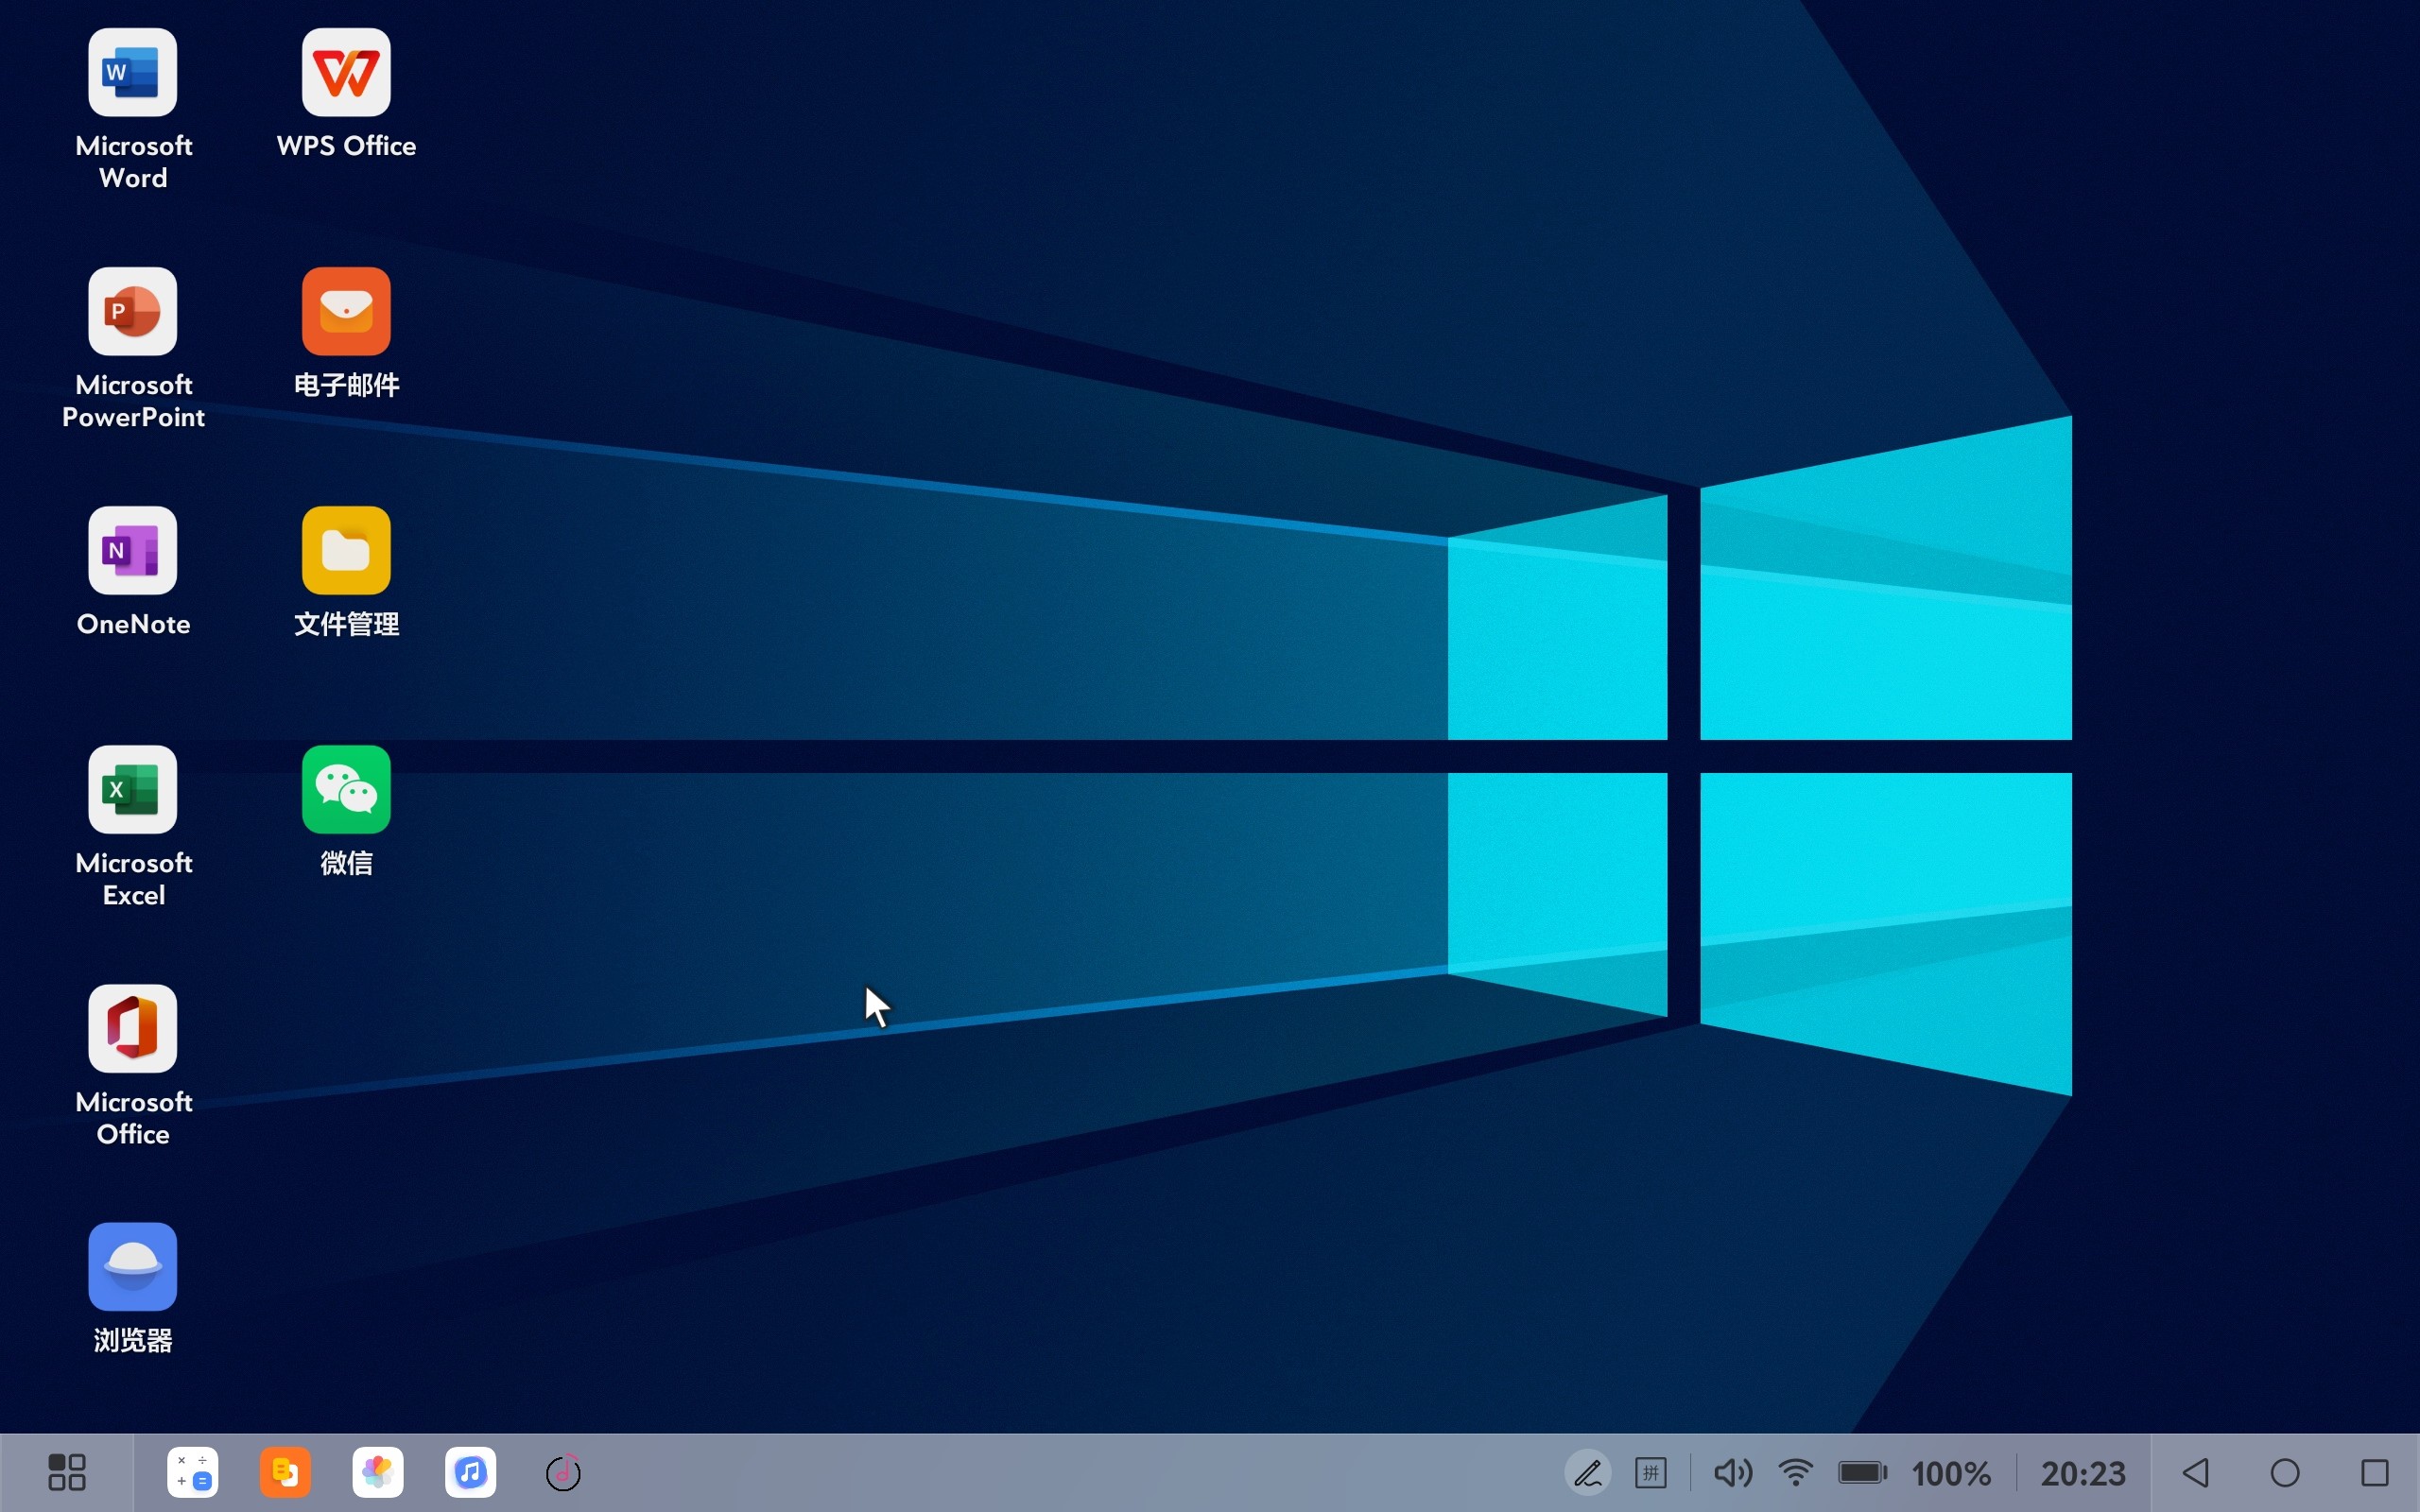
Task: Open the Microsoft Office desktop icon
Action: click(x=133, y=1028)
